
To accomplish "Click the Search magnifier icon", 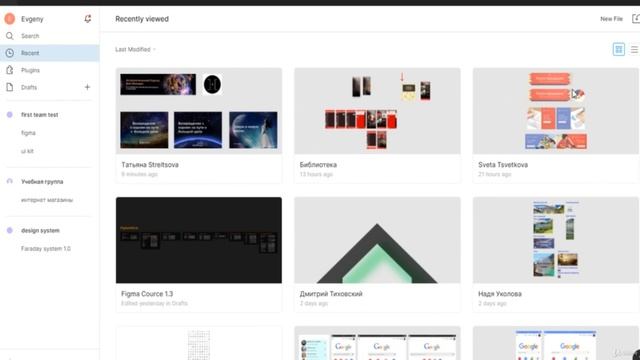I will point(9,36).
